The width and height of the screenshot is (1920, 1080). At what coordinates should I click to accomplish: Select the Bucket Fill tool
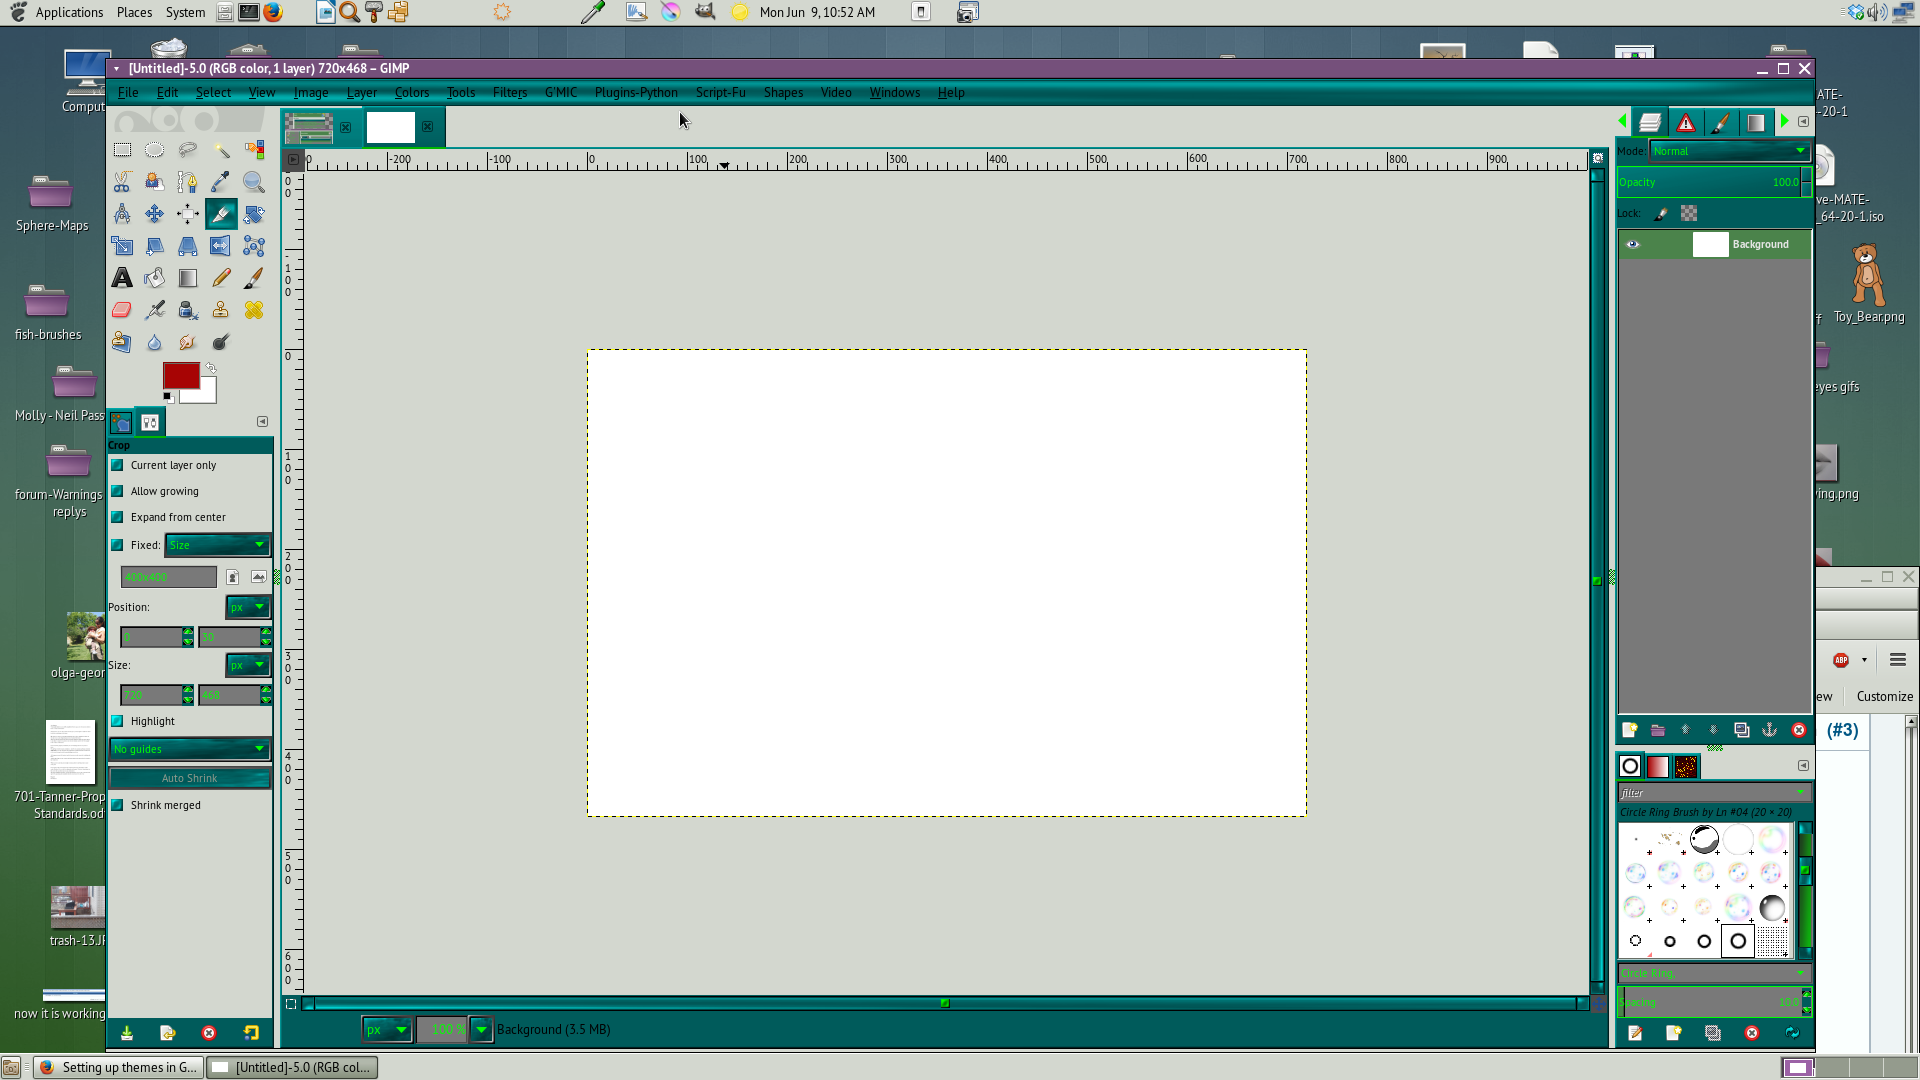(x=155, y=278)
